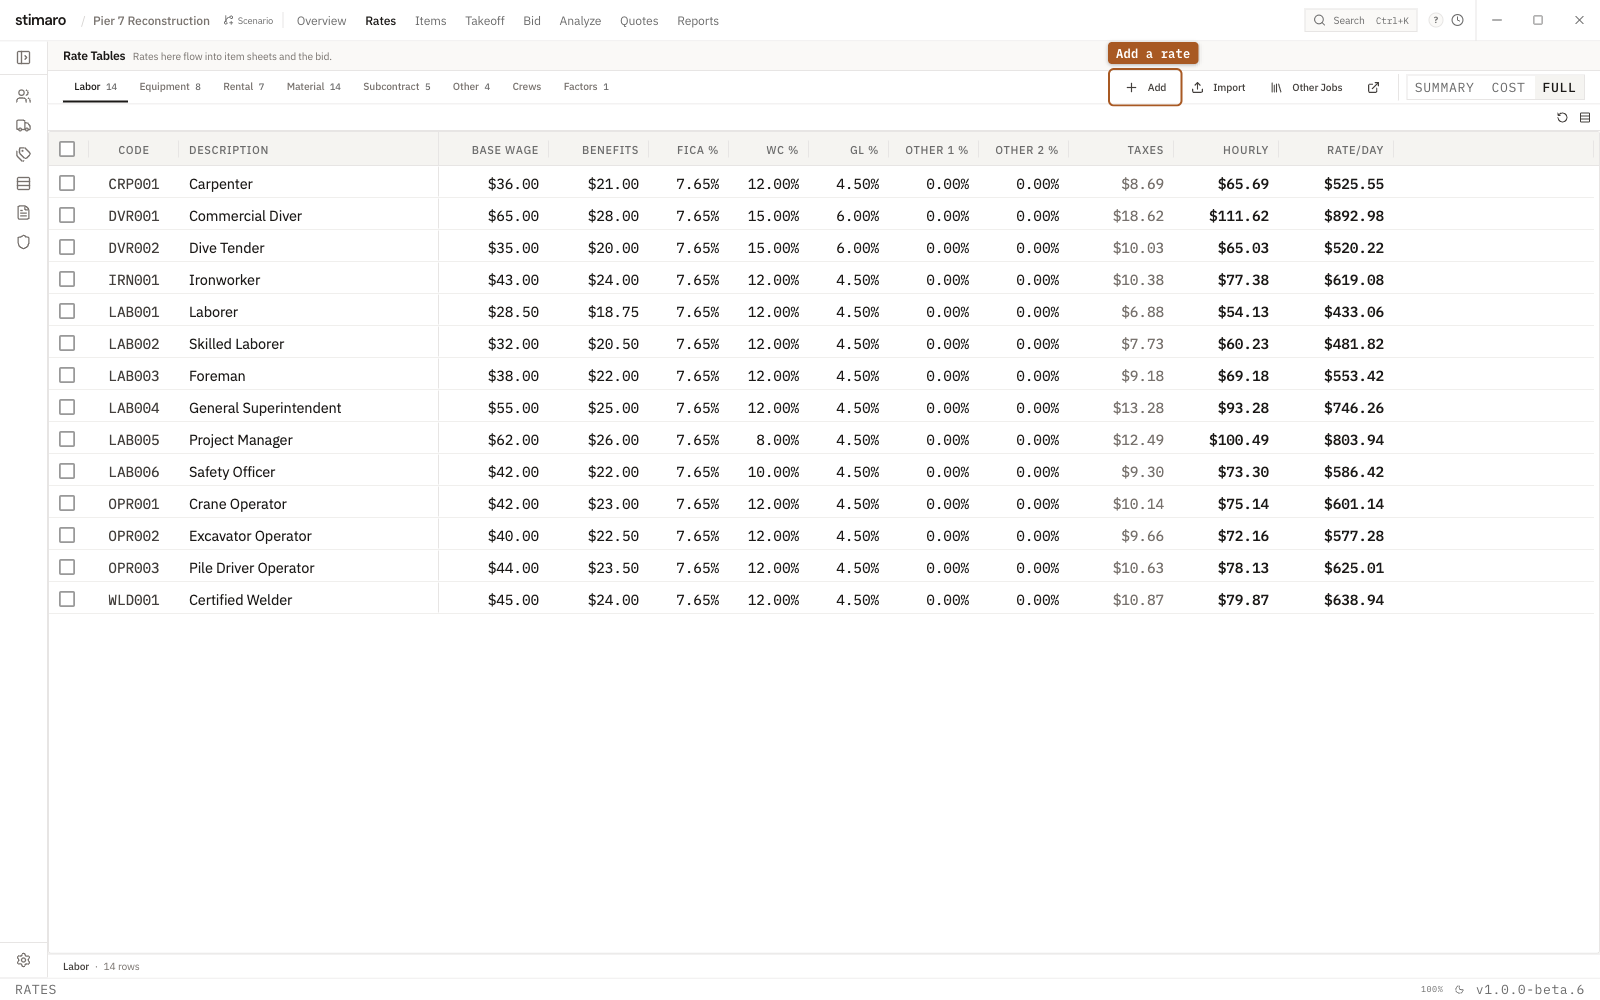Select the COST view
This screenshot has width=1600, height=1000.
point(1508,88)
